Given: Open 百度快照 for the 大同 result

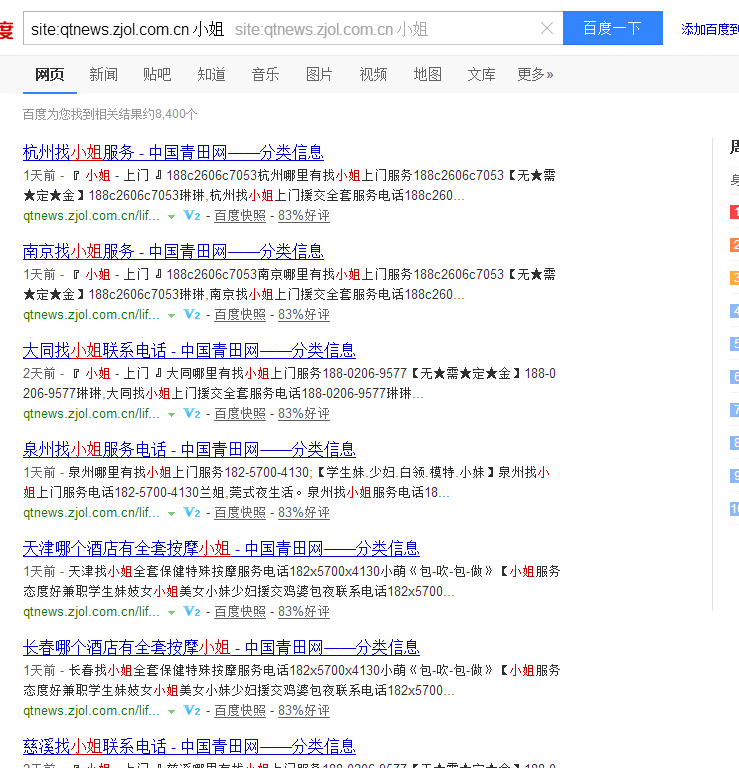Looking at the screenshot, I should pos(240,413).
